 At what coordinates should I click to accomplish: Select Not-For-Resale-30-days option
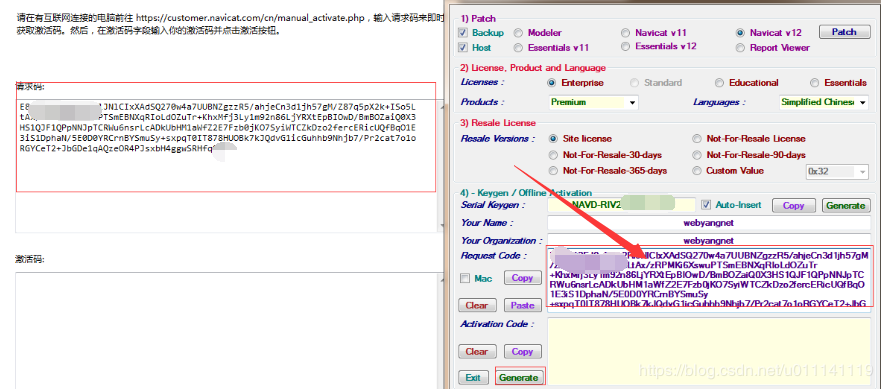553,155
